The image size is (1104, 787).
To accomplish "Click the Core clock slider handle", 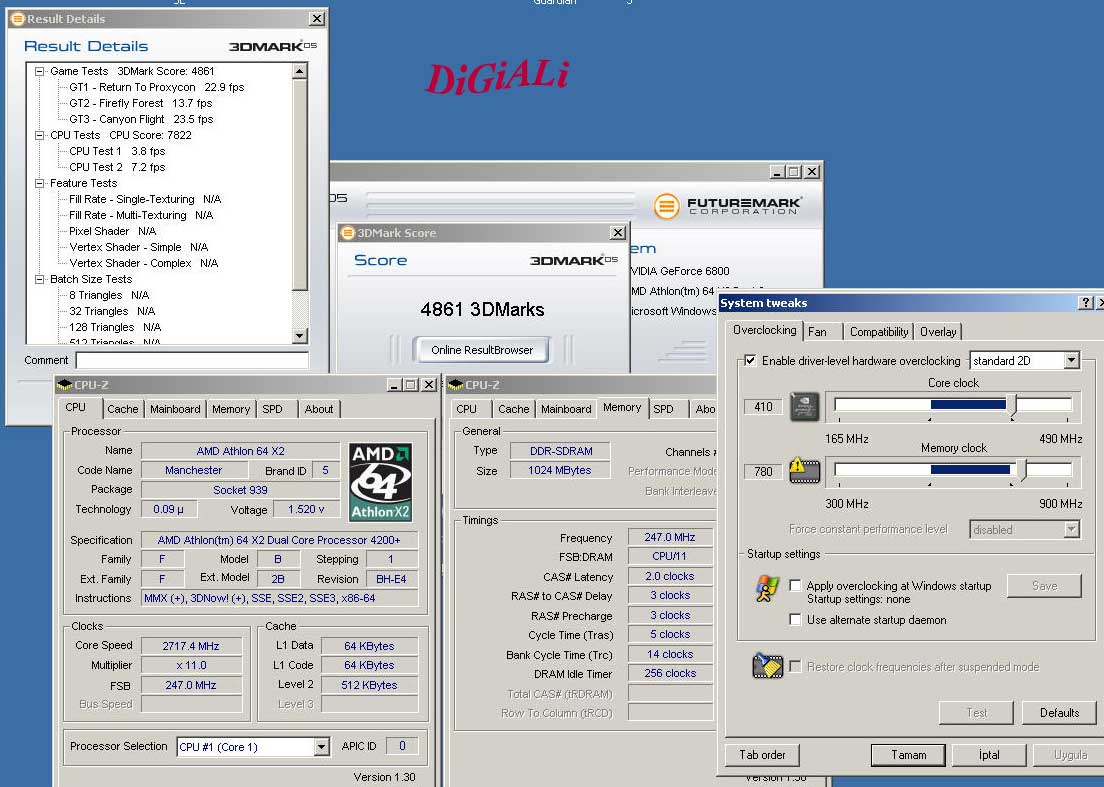I will (1014, 406).
